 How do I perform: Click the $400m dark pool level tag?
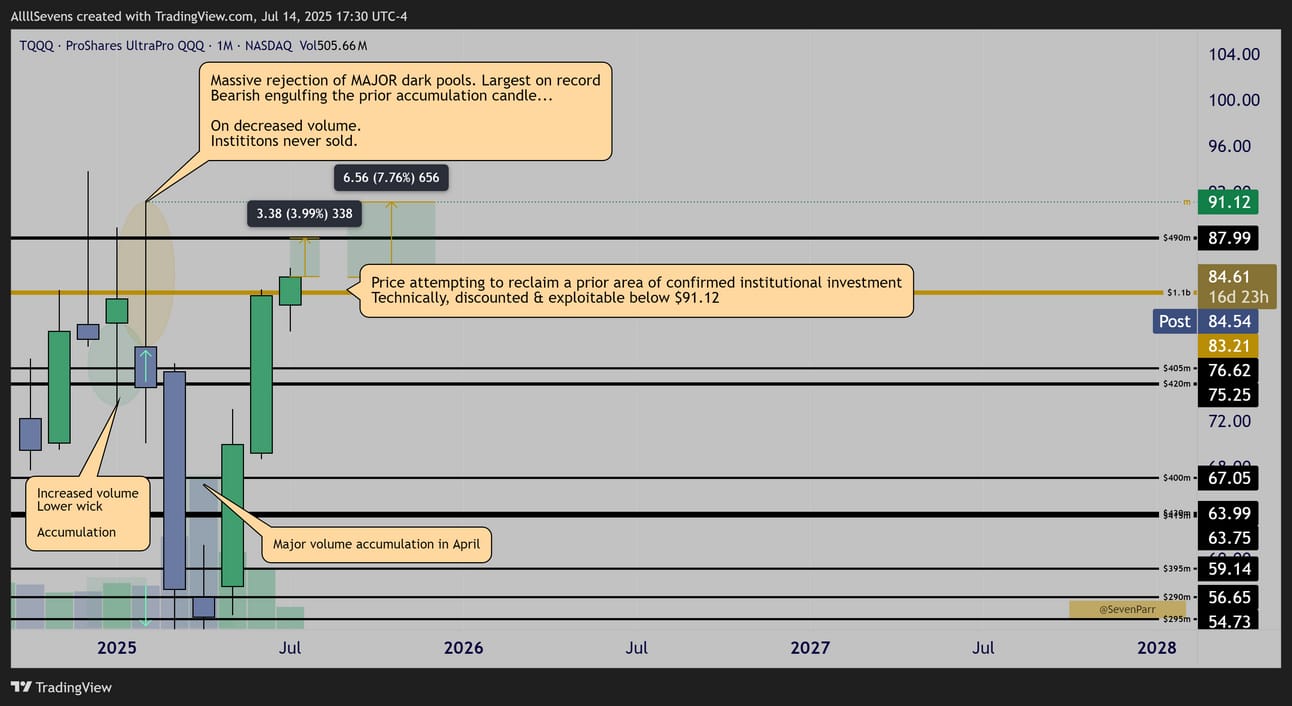pyautogui.click(x=1176, y=478)
